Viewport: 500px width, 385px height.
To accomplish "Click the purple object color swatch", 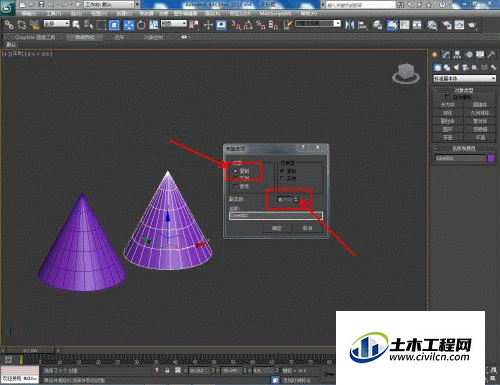I will [491, 158].
